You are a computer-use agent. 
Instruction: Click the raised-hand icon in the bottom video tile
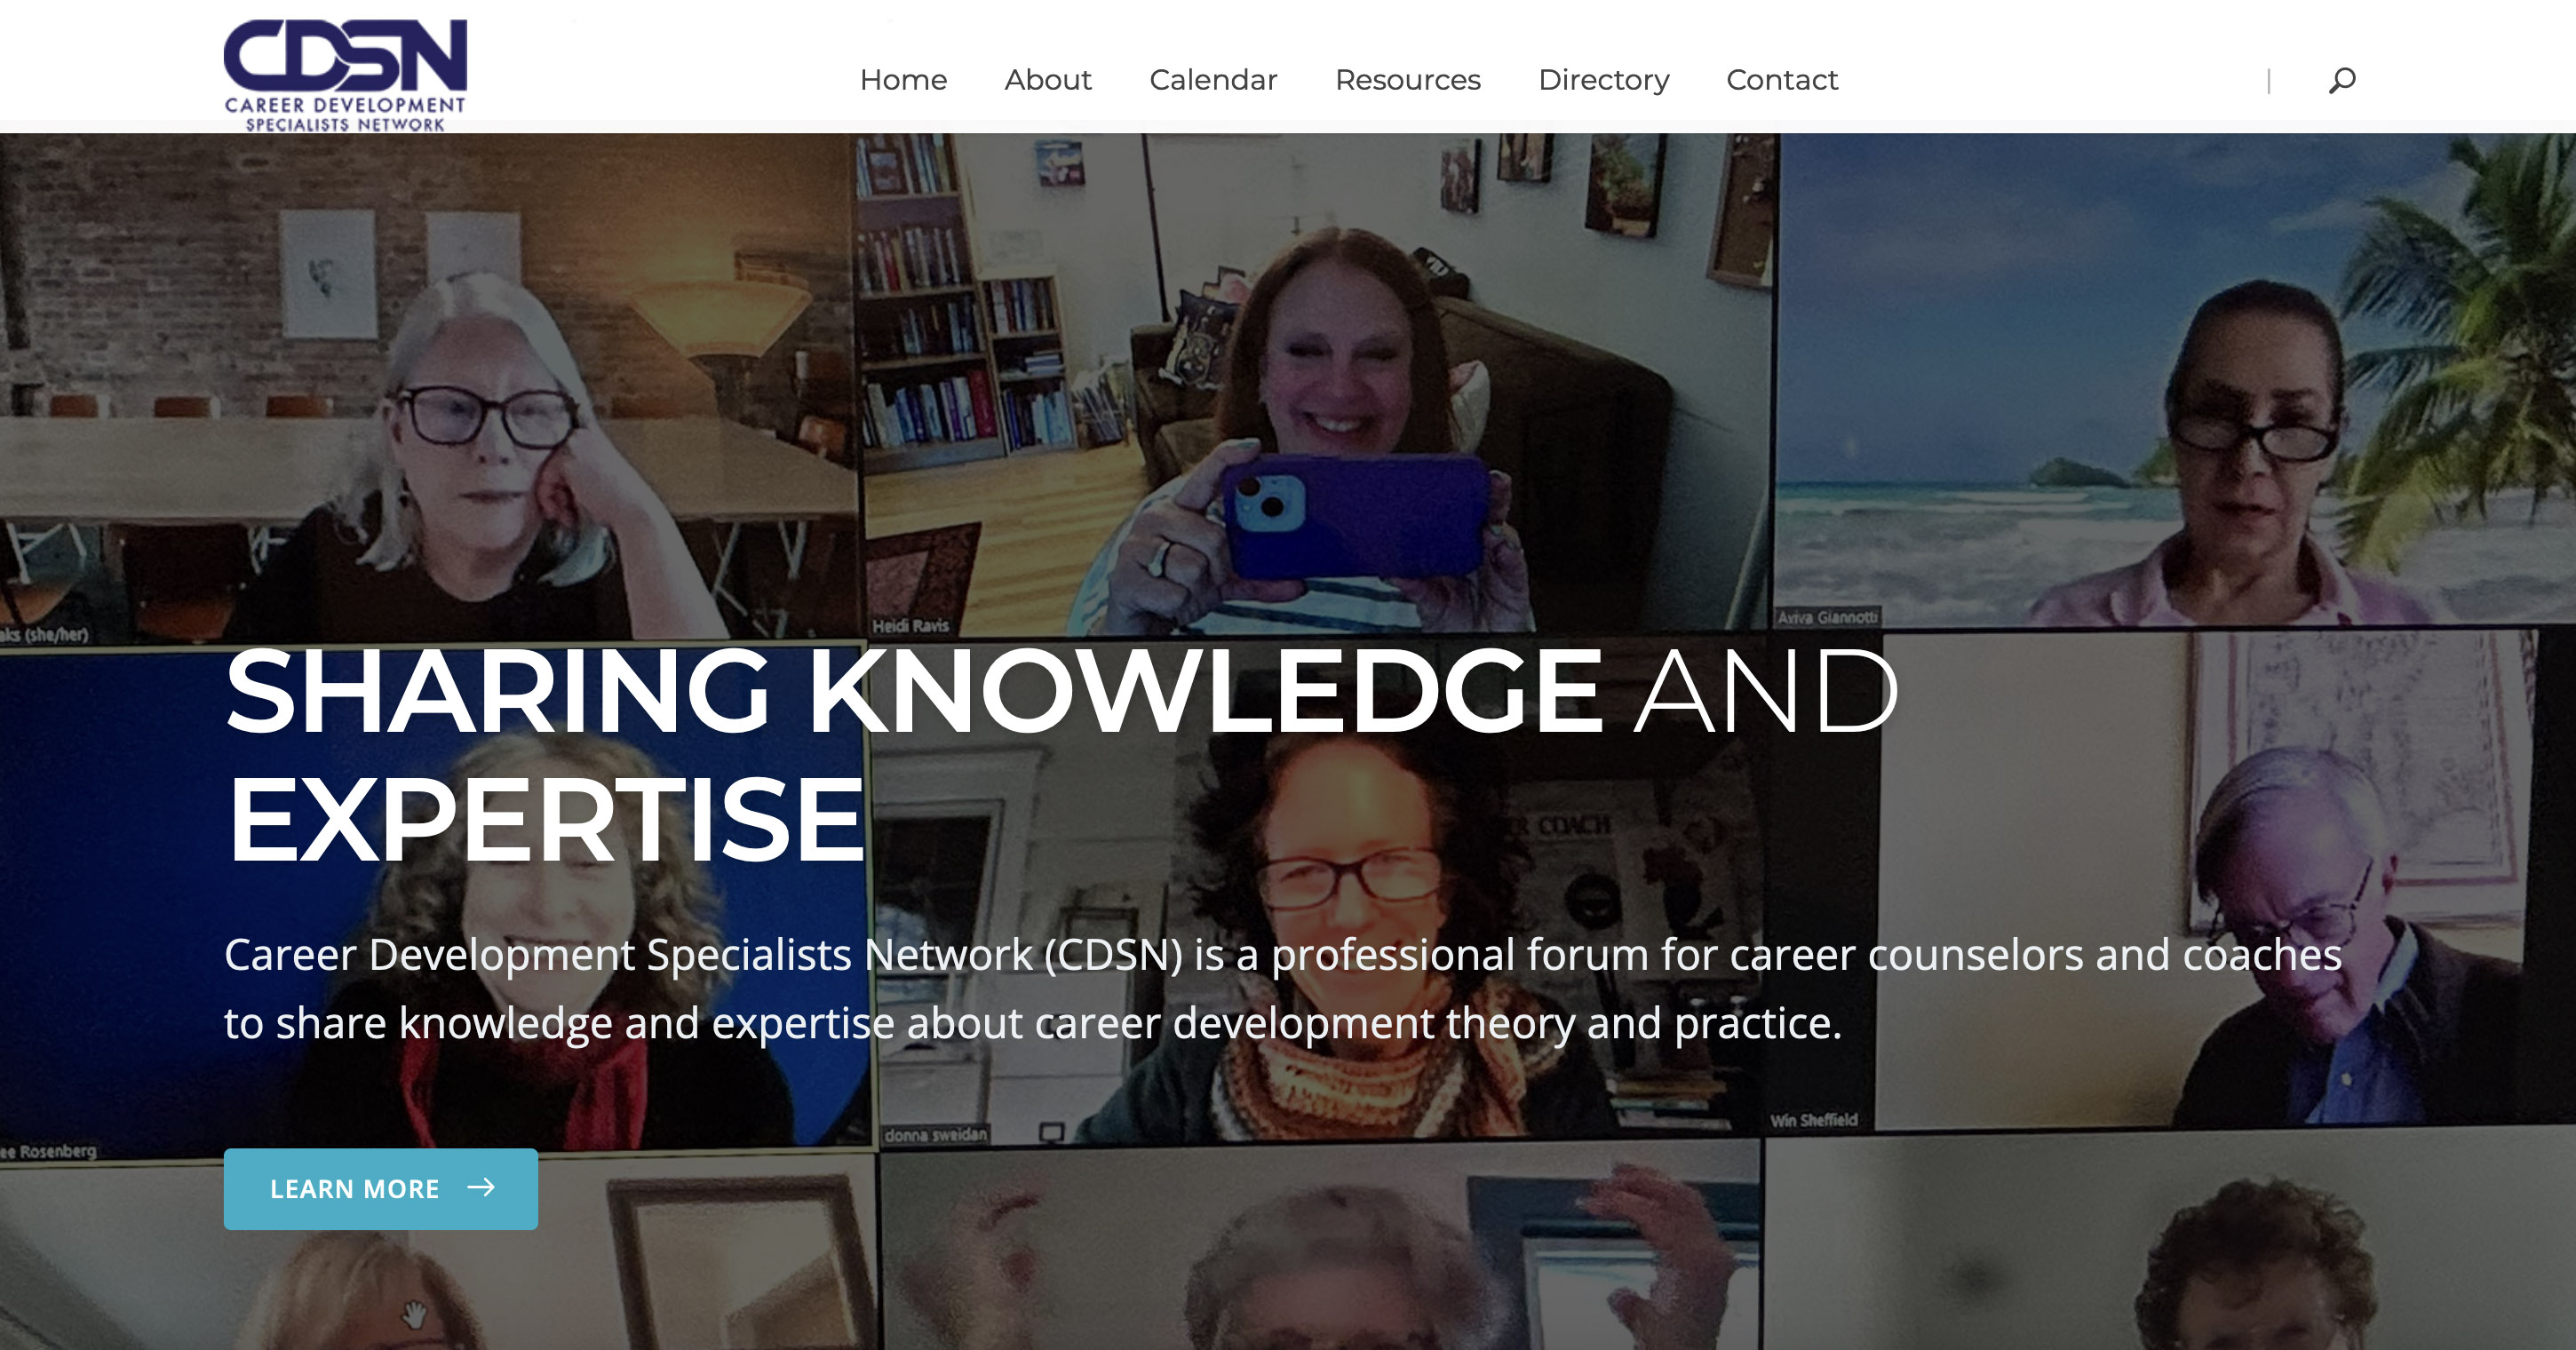(414, 1314)
